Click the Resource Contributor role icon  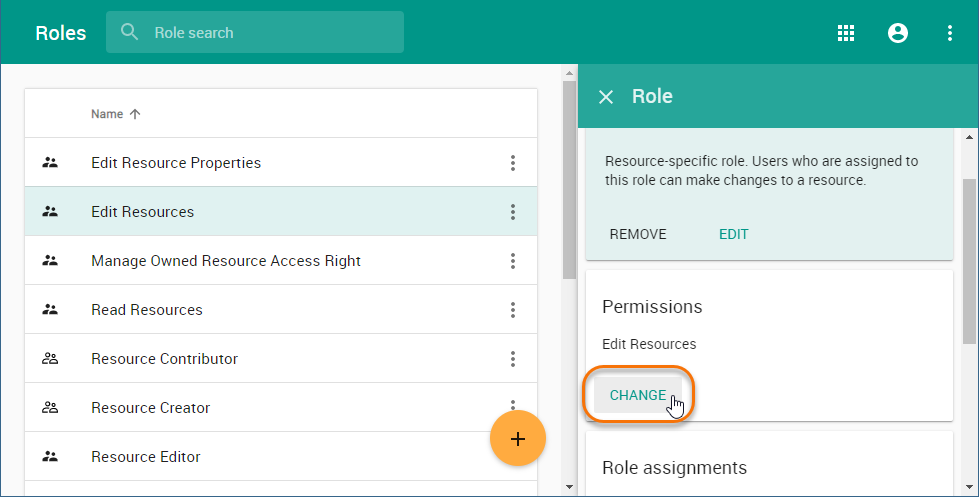click(x=50, y=359)
